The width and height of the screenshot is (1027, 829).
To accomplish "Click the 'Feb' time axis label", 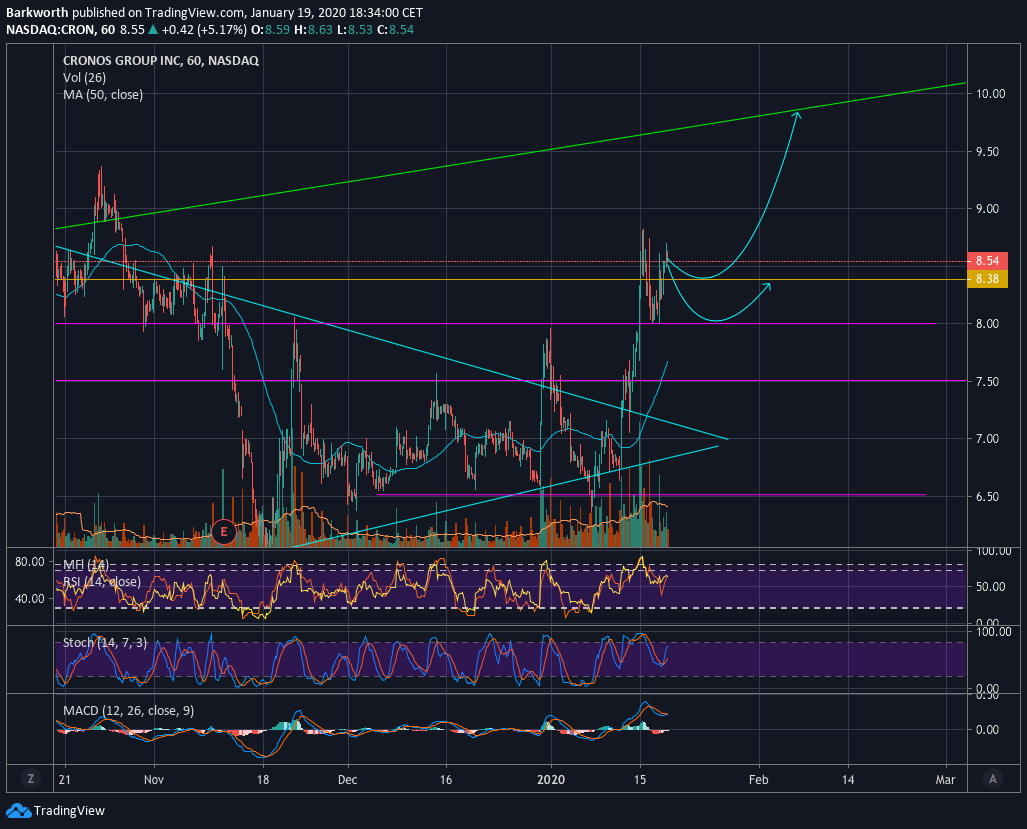I will point(758,779).
